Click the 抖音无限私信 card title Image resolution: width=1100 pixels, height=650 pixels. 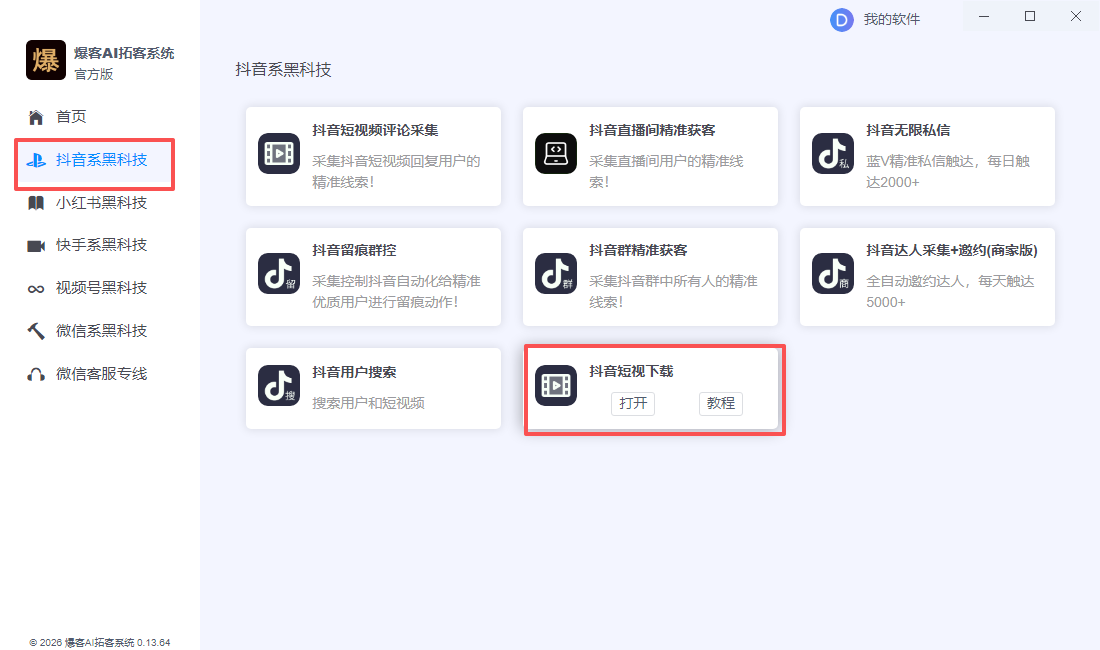[x=908, y=130]
